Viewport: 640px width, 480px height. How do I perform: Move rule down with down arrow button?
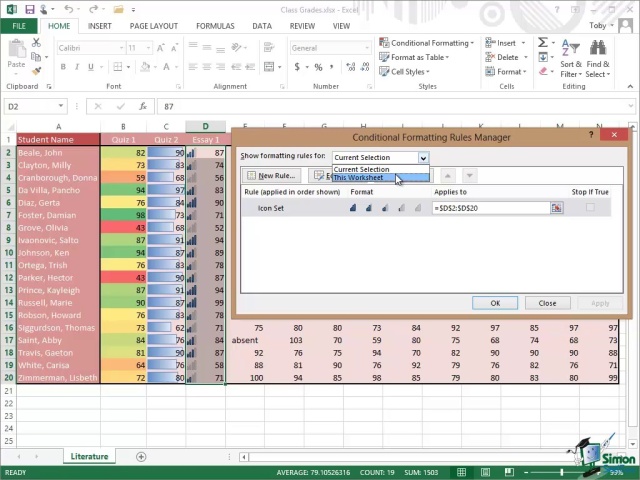pyautogui.click(x=469, y=176)
